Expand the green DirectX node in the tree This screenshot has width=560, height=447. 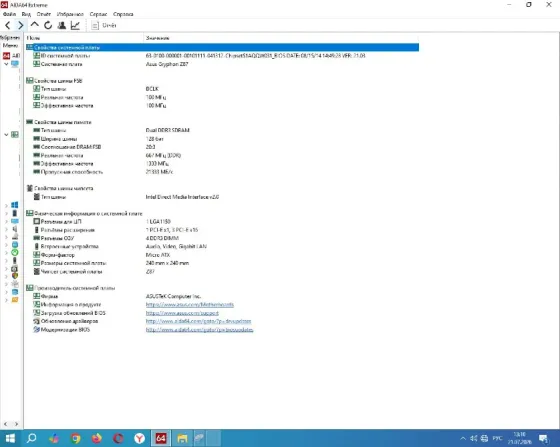tap(6, 253)
